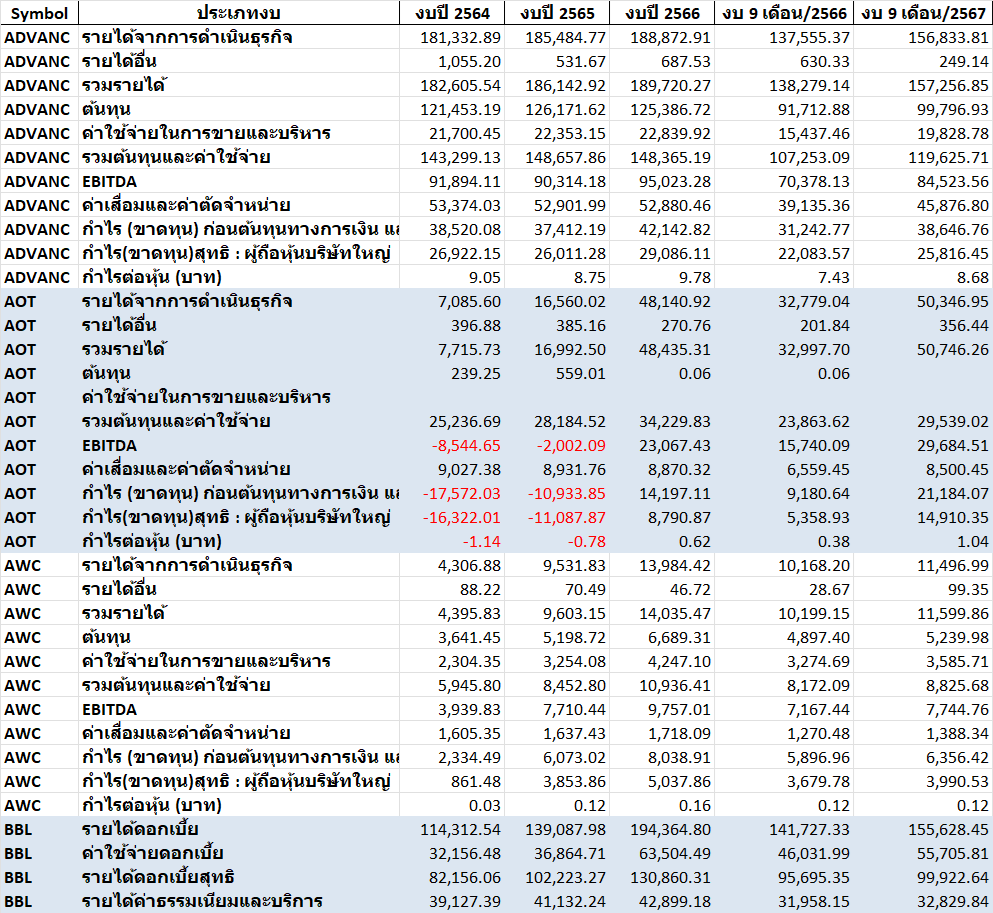Click AOT ค่าใช้จ่ายในการขายและบริหาร label
Screen dimensions: 993x913
point(206,398)
